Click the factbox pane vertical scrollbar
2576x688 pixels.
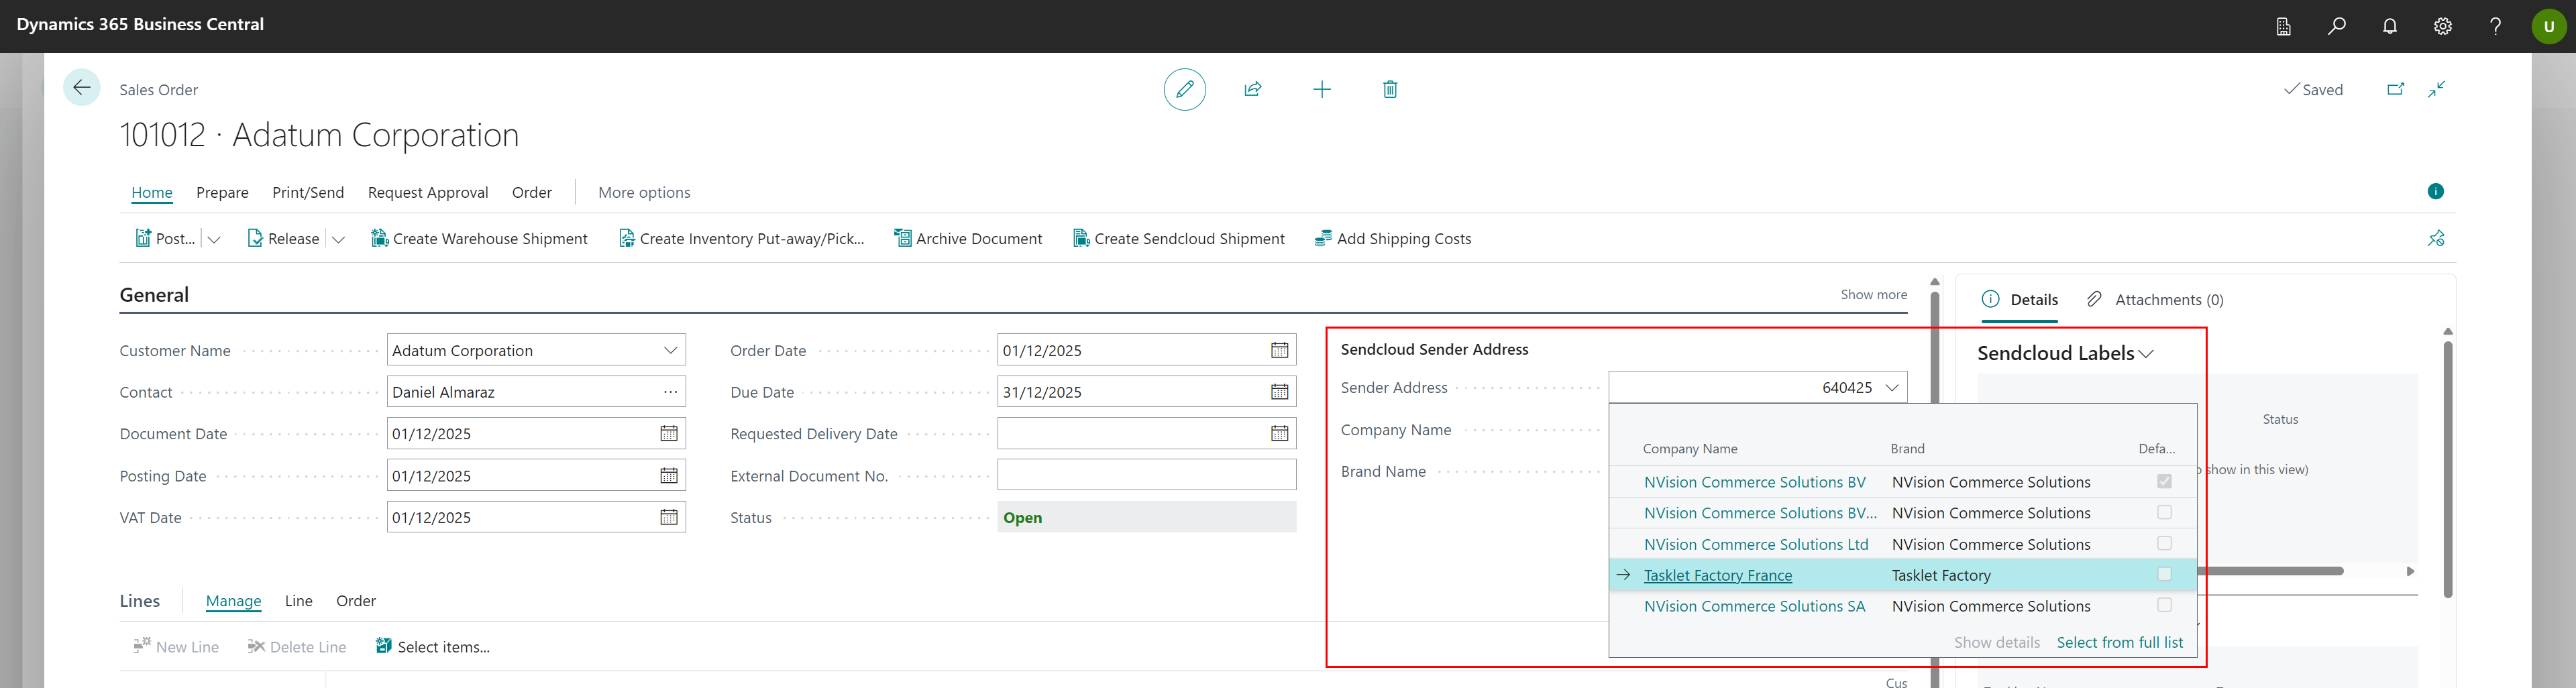coord(2447,470)
